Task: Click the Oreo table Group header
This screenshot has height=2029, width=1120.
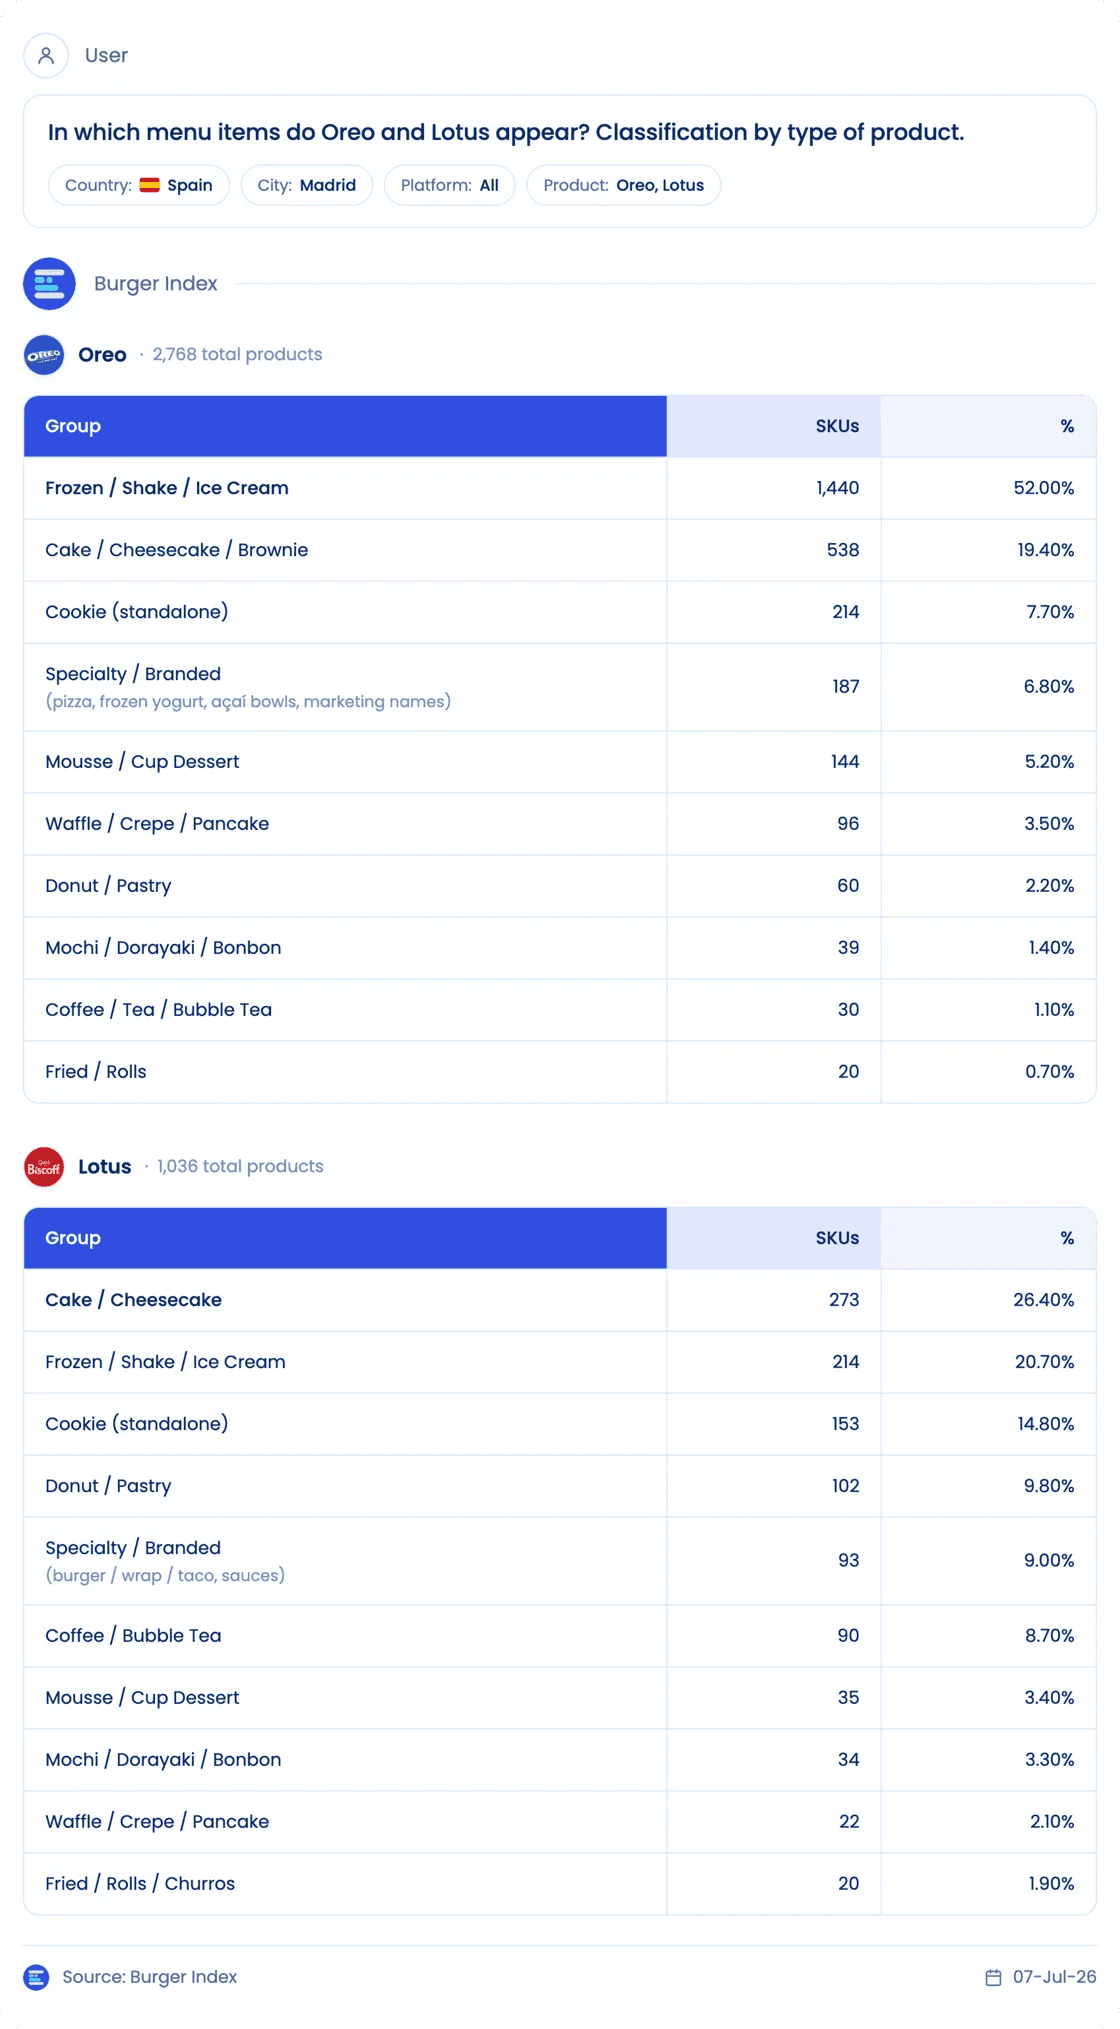Action: tap(345, 426)
